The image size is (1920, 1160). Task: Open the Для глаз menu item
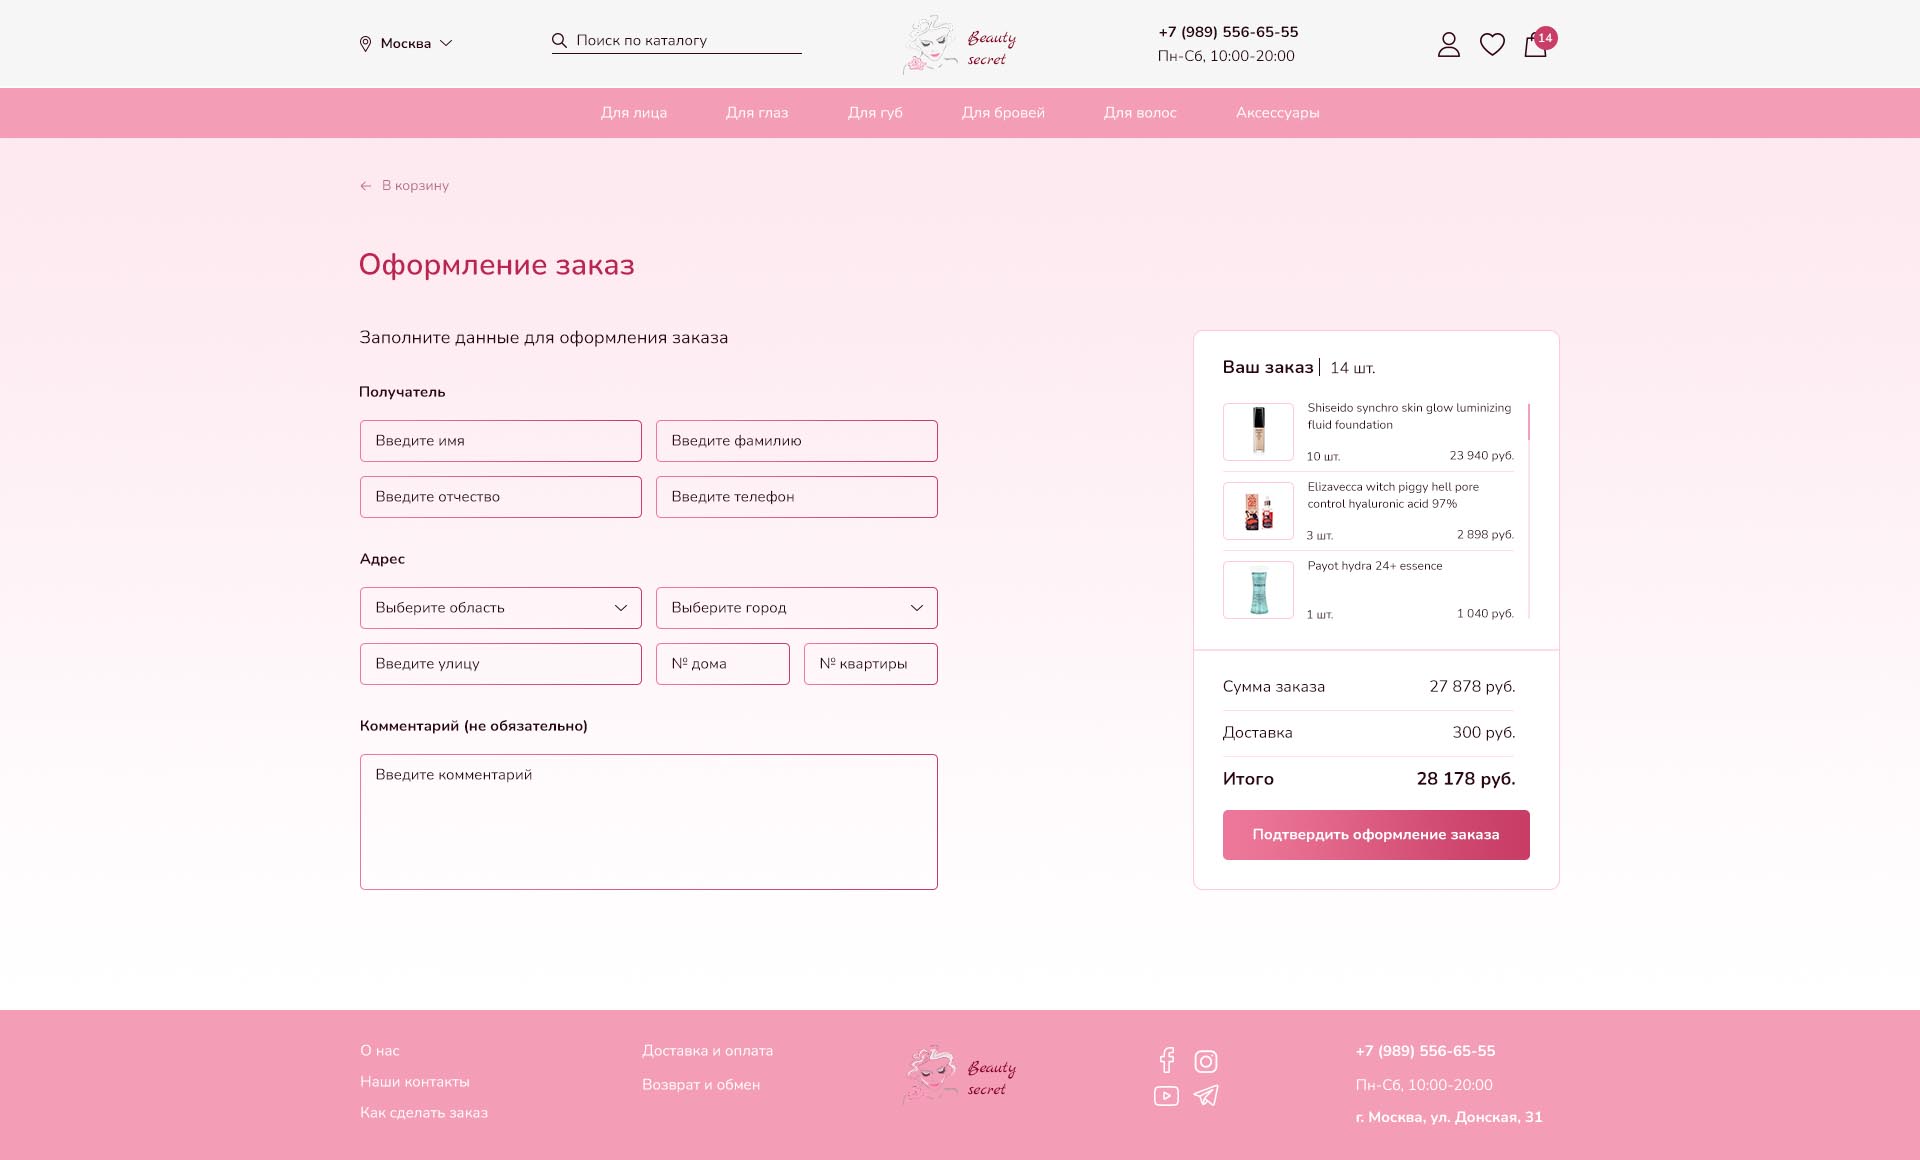pos(757,113)
